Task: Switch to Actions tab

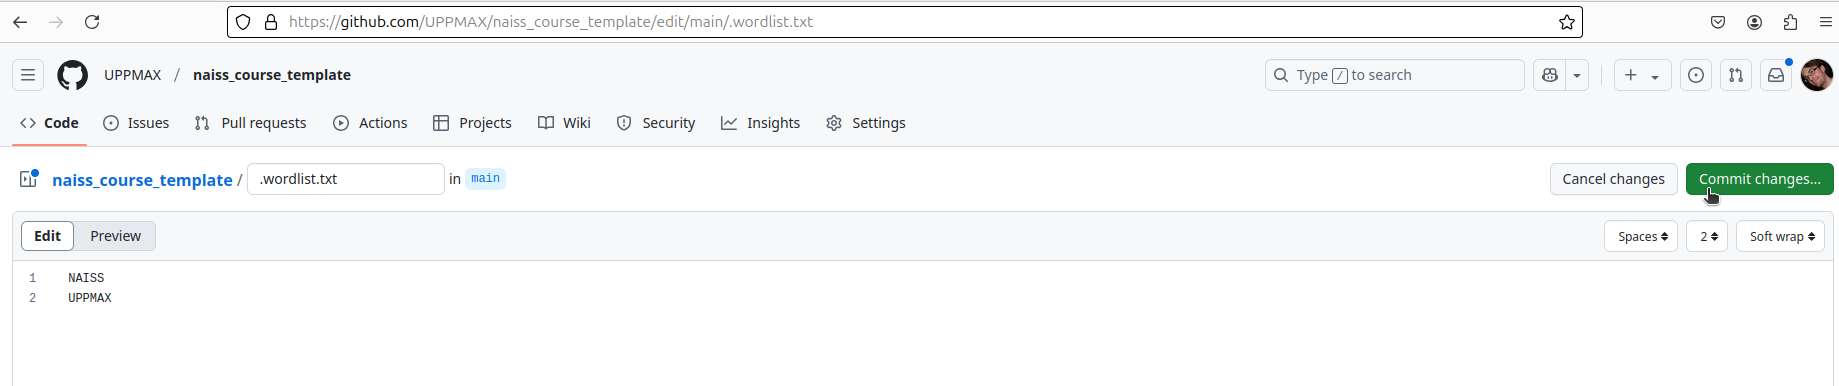Action: coord(370,123)
